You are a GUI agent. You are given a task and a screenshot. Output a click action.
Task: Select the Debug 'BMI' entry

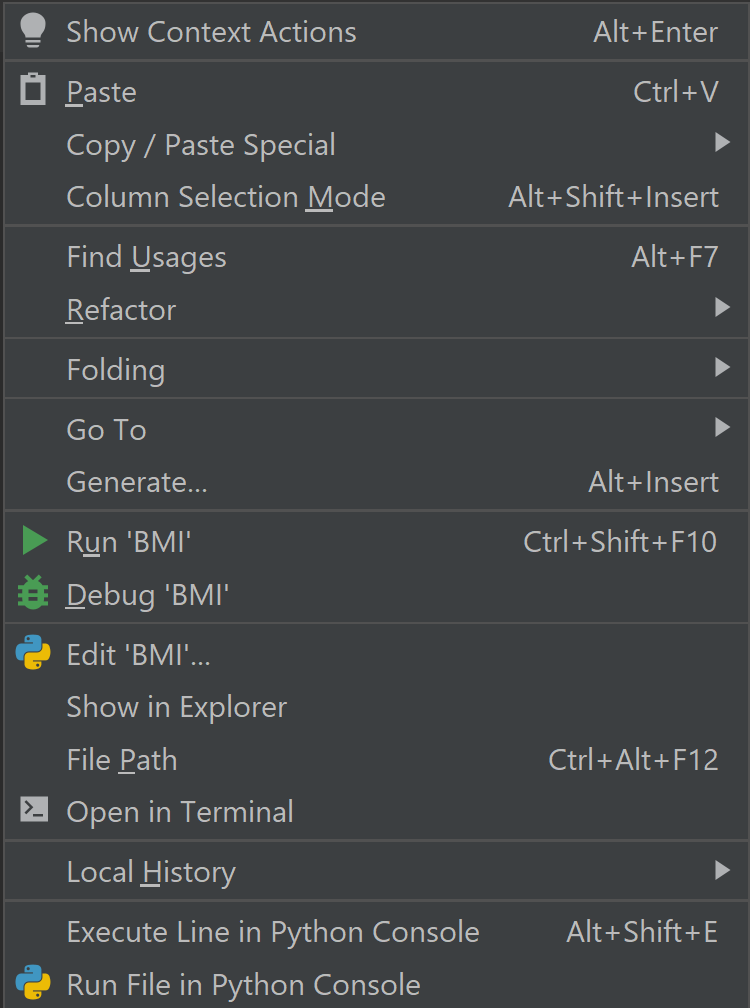pyautogui.click(x=148, y=595)
